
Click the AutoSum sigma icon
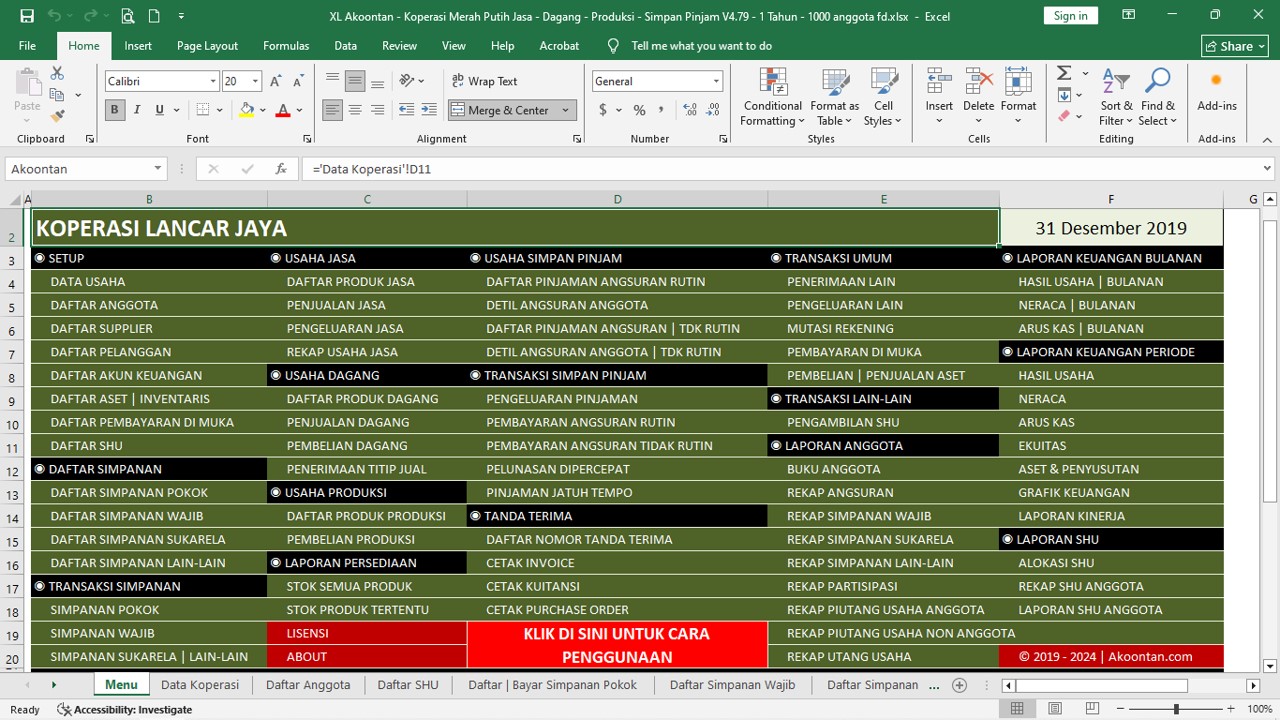tap(1064, 73)
